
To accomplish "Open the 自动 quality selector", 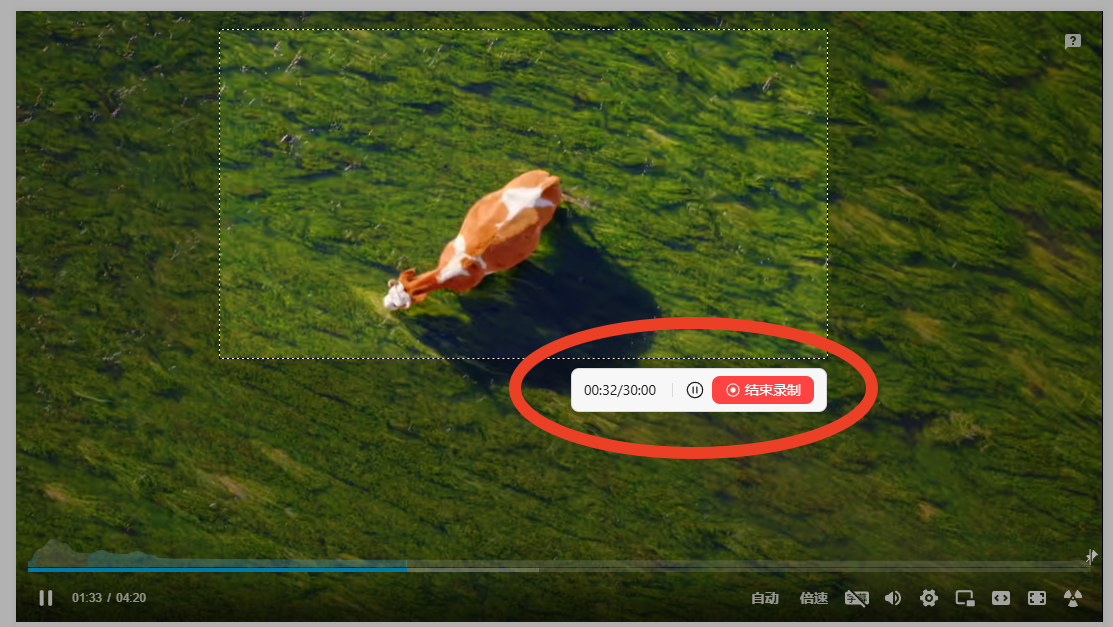I will click(x=765, y=598).
